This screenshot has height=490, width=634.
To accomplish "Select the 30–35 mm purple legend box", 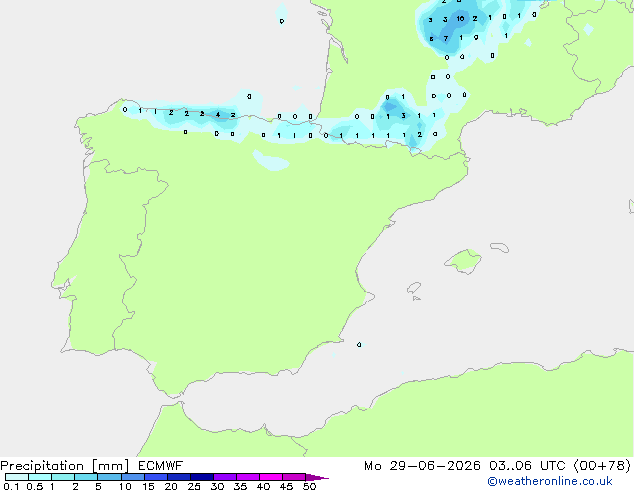I will point(225,477).
